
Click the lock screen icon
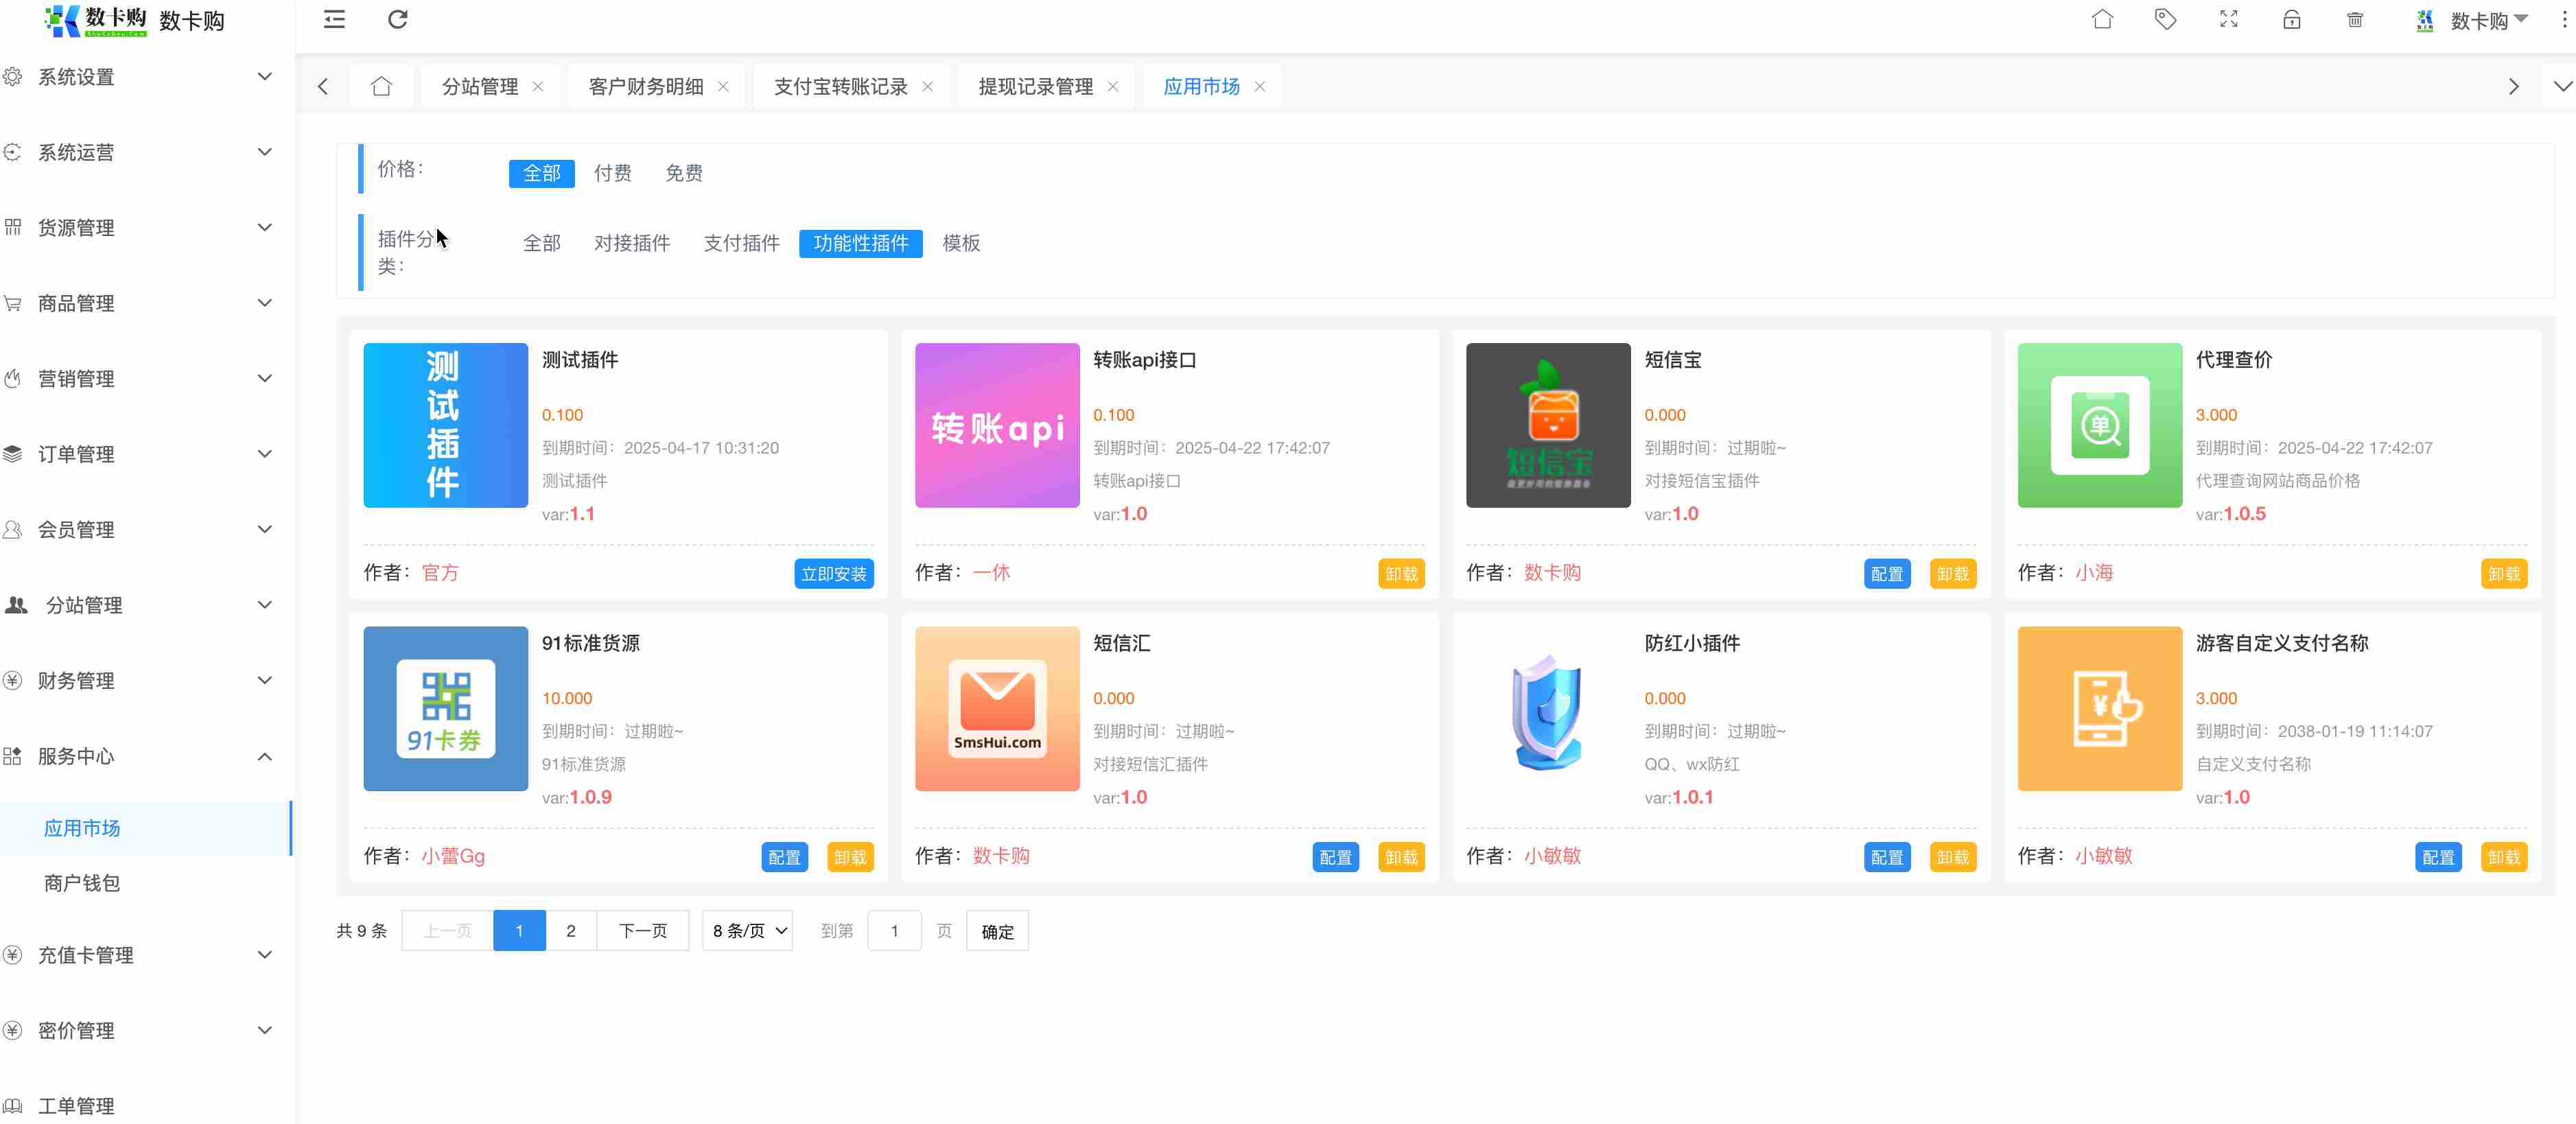[x=2291, y=19]
